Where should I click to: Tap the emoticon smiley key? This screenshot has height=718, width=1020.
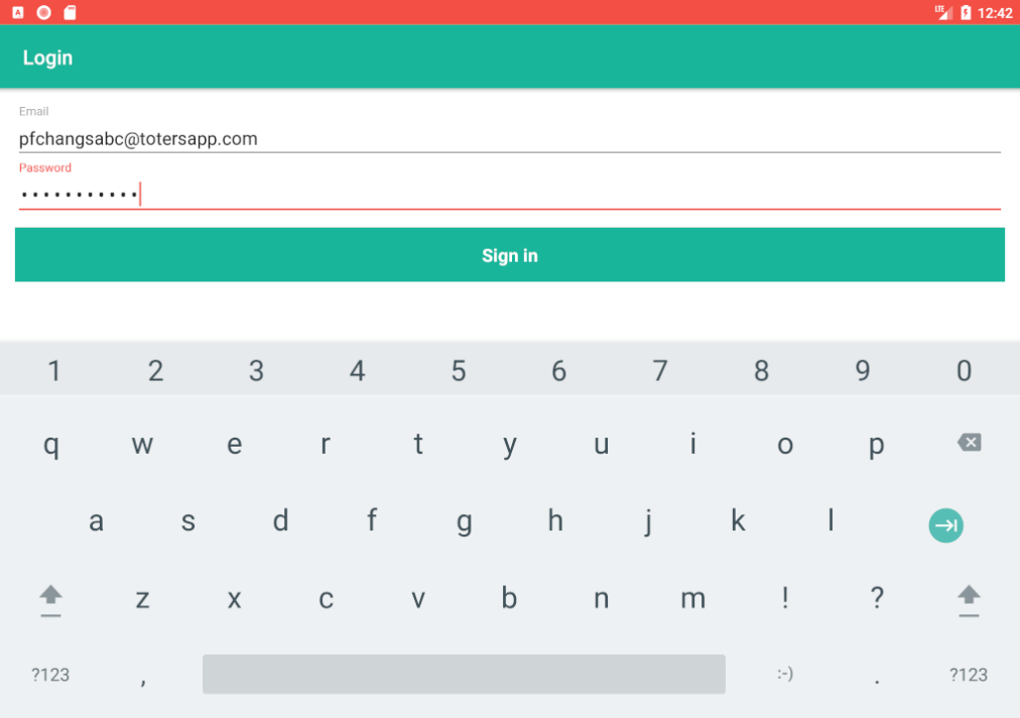pos(785,674)
